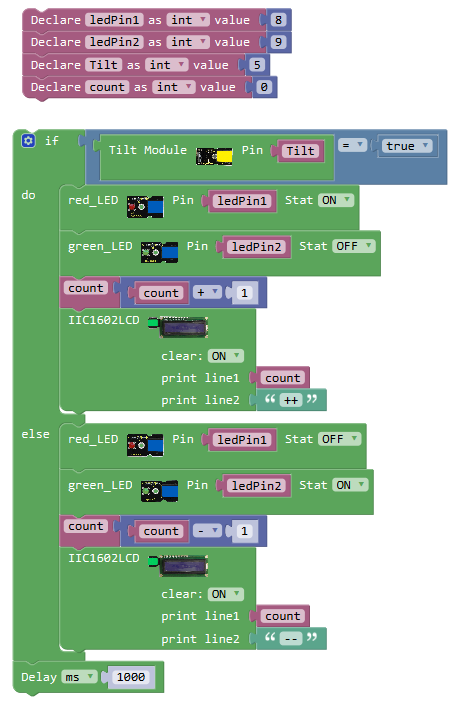
Task: Select the count variable beside print line1 in do
Action: [282, 378]
